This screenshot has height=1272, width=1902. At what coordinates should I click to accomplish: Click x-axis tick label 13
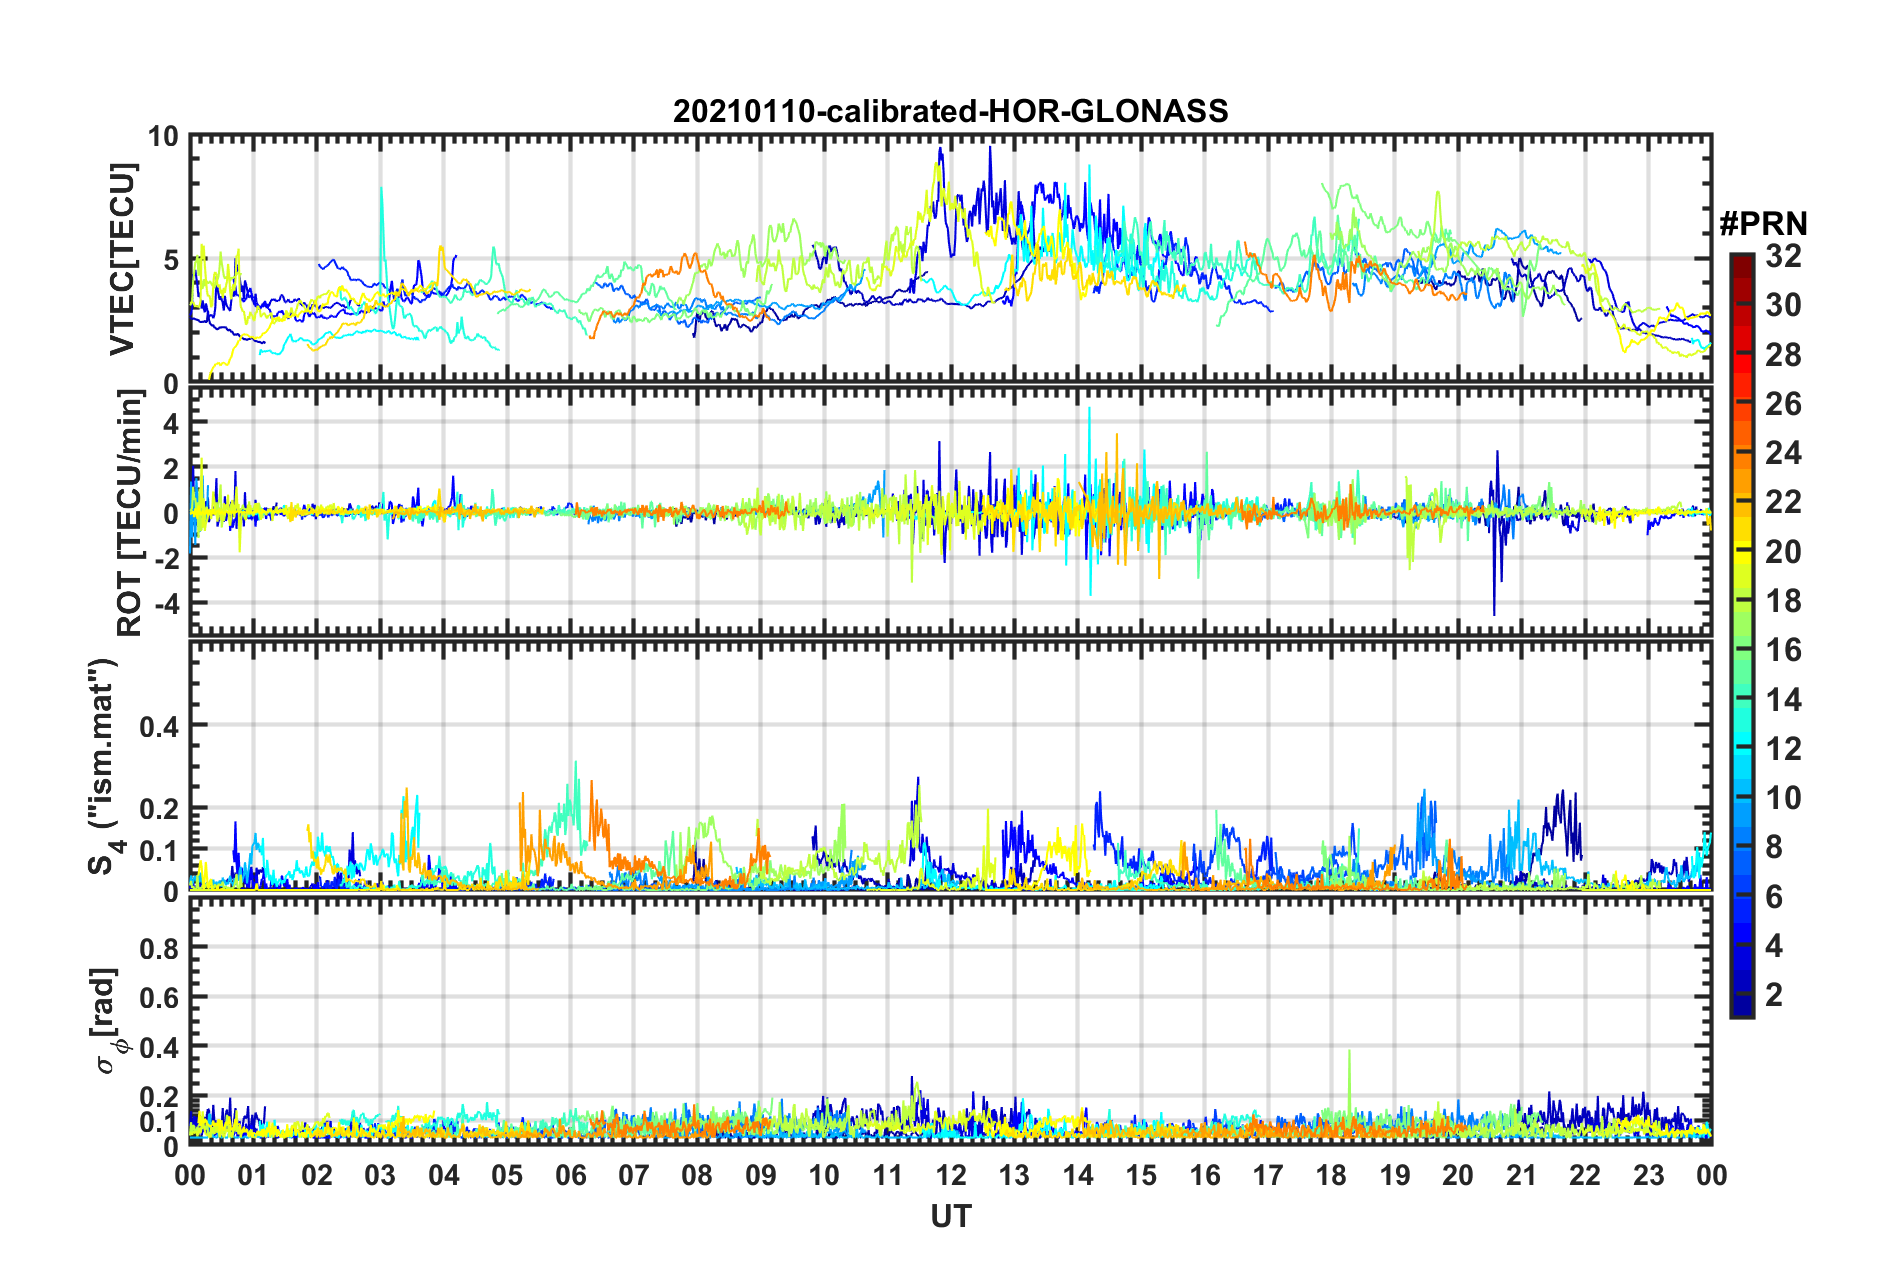(x=1014, y=1176)
